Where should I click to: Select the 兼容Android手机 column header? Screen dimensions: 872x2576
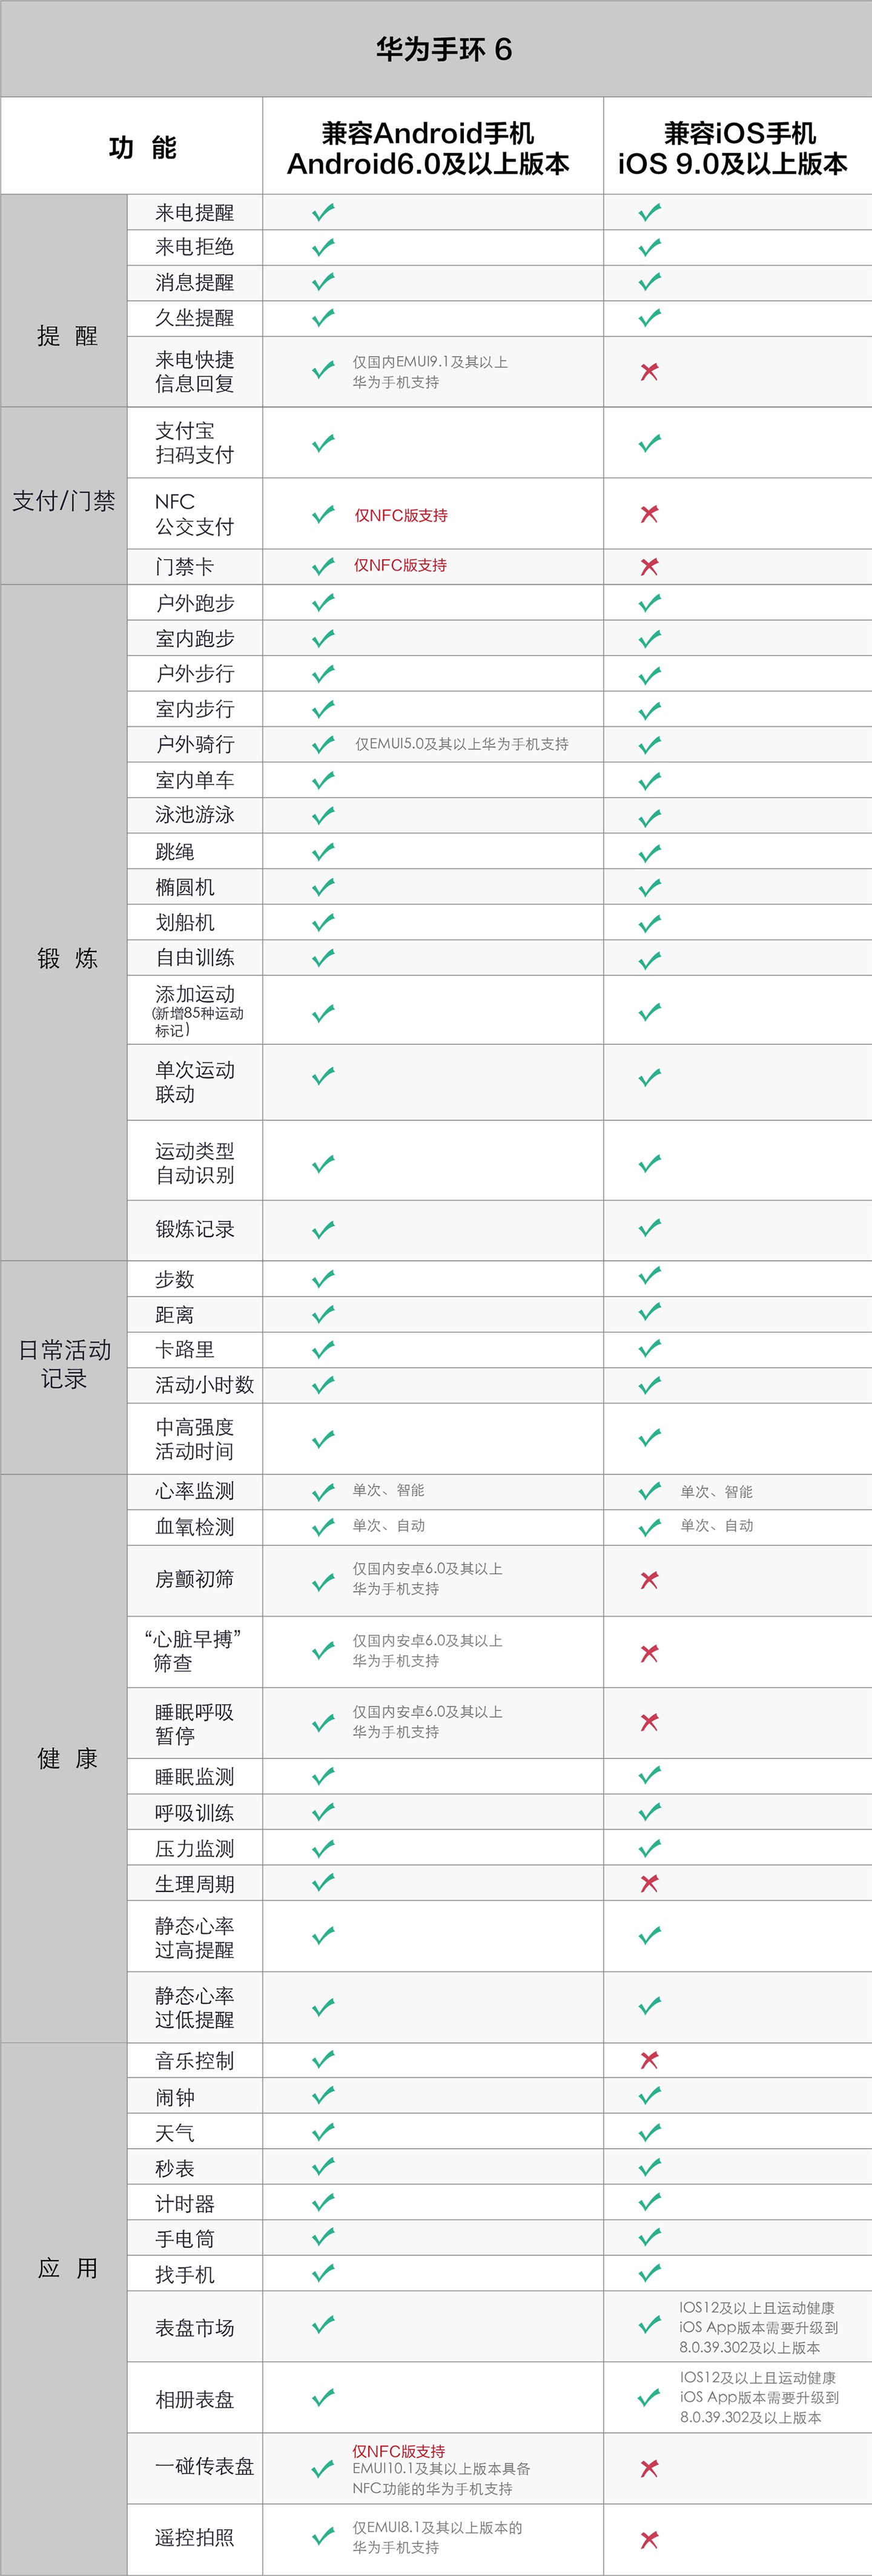(x=428, y=148)
